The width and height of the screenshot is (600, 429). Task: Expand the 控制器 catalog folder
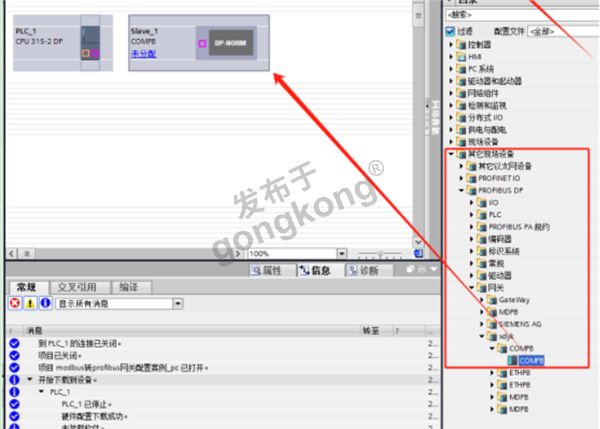point(451,45)
